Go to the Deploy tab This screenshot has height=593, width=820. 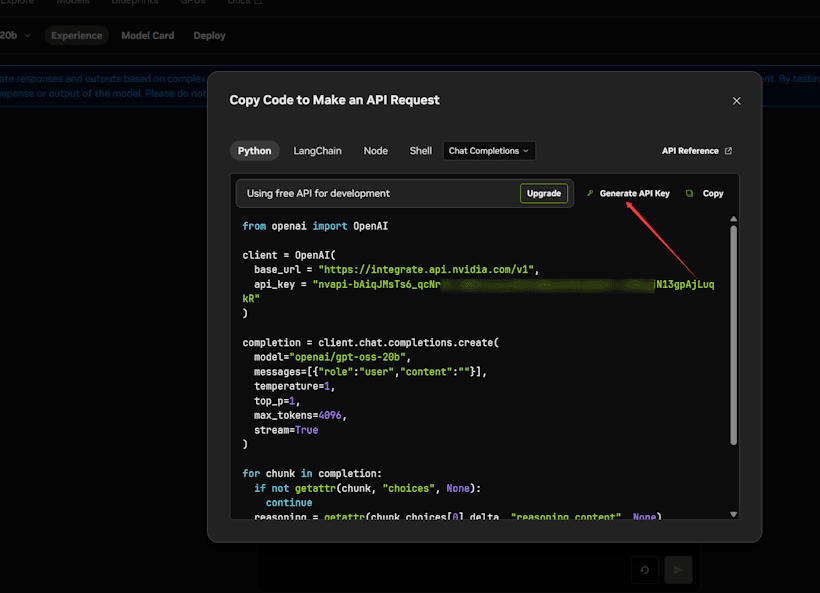tap(210, 36)
